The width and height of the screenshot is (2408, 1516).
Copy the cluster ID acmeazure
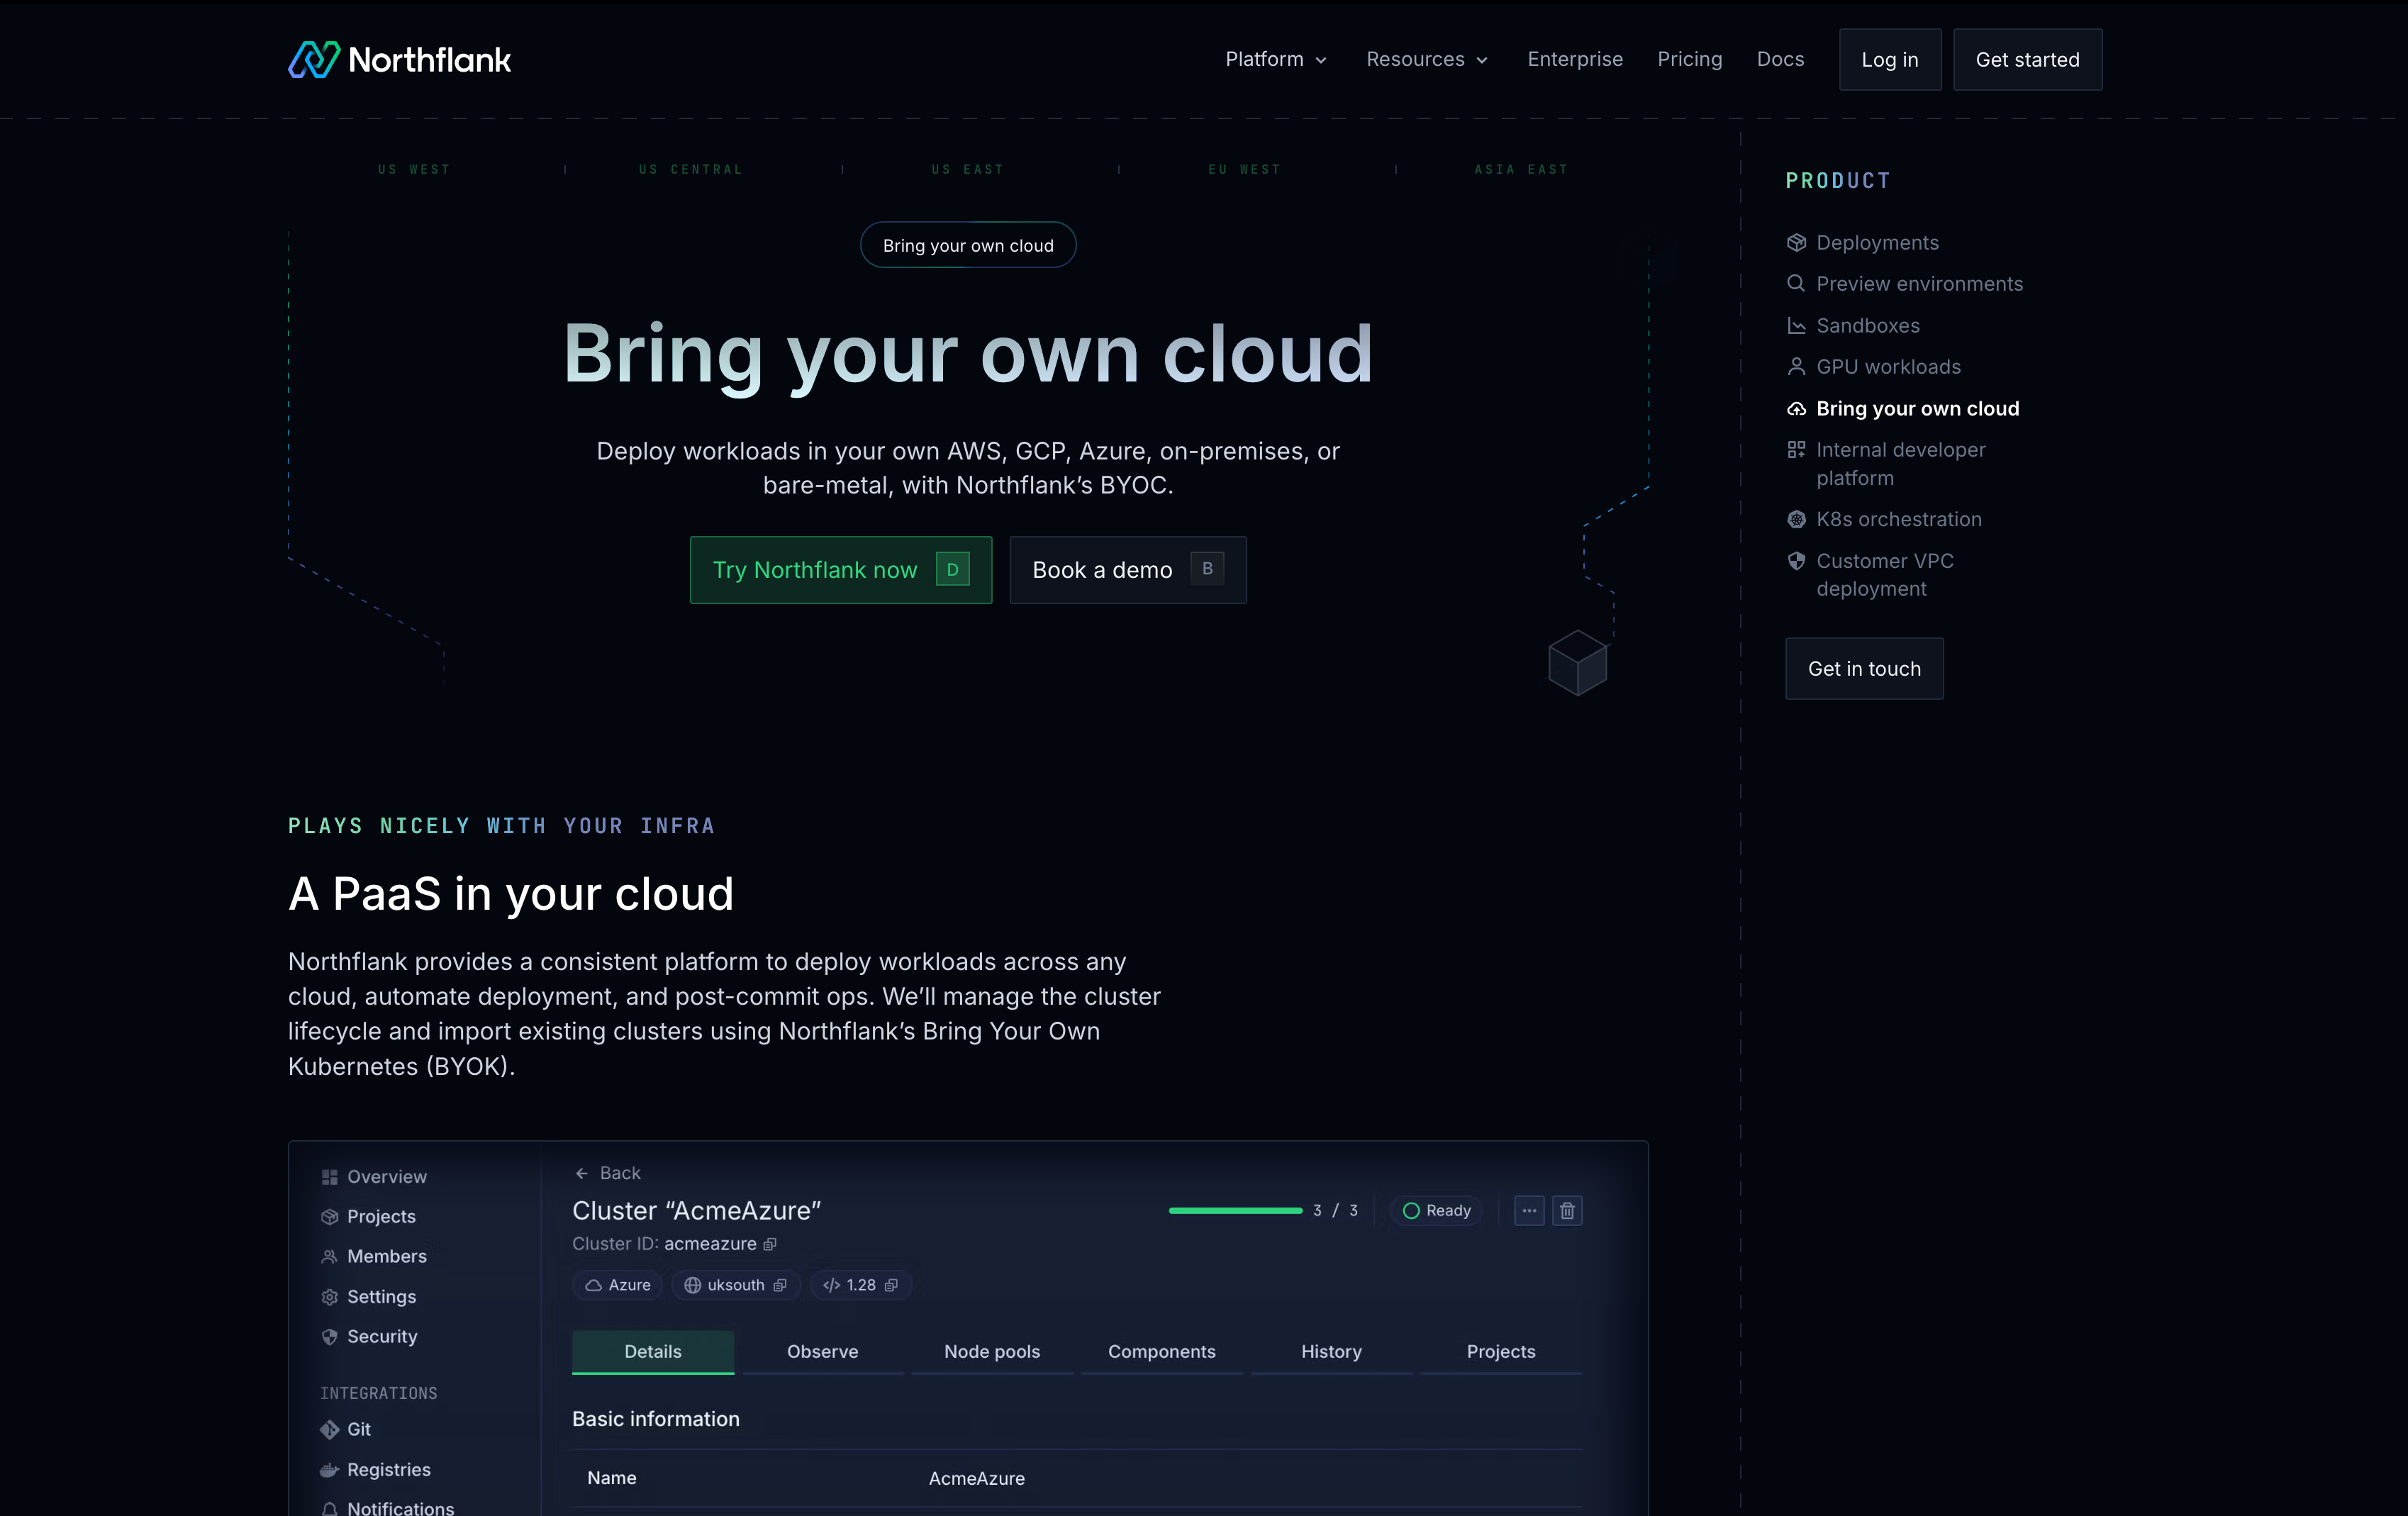tap(770, 1244)
